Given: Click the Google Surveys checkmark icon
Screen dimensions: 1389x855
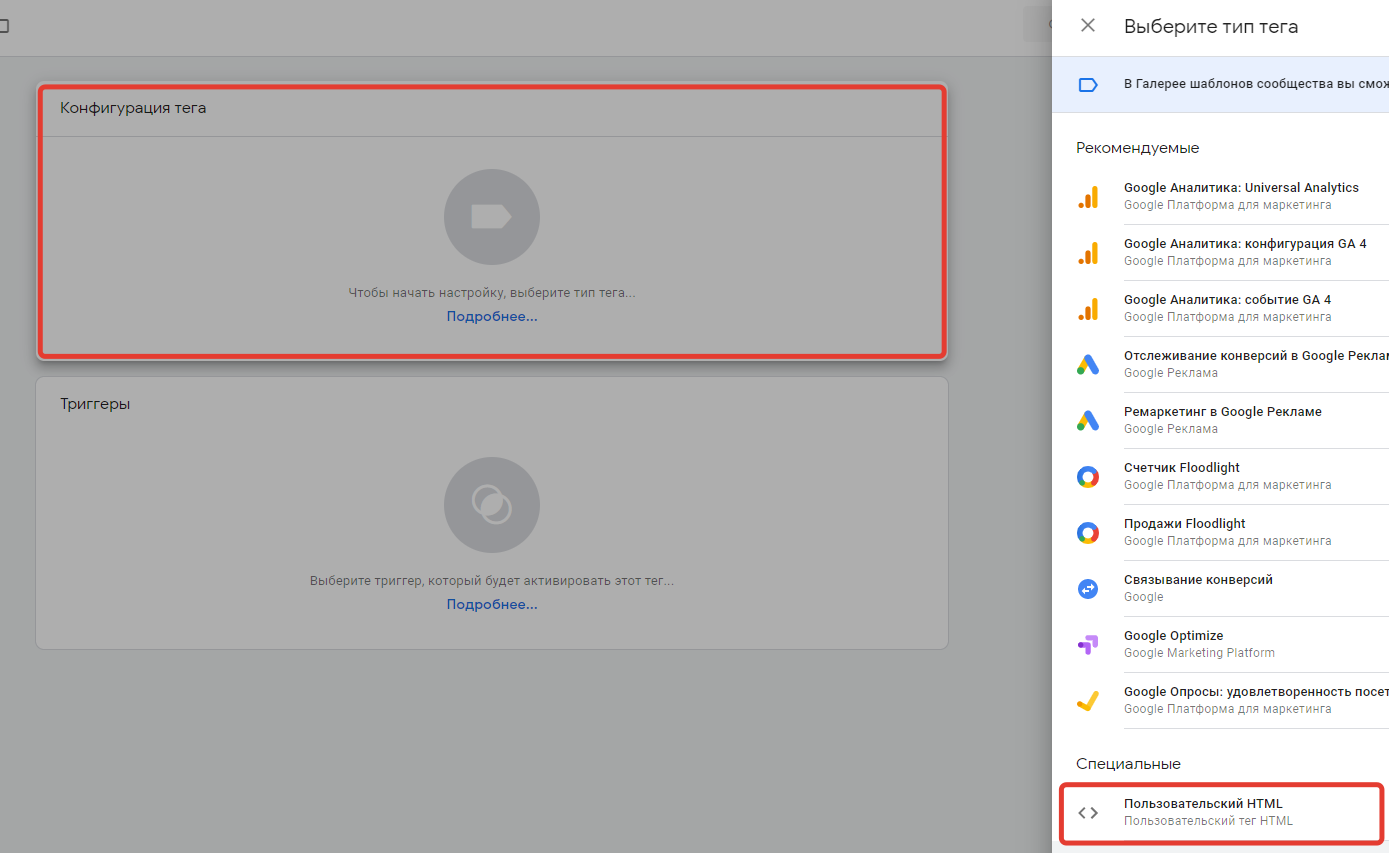Looking at the screenshot, I should 1088,700.
